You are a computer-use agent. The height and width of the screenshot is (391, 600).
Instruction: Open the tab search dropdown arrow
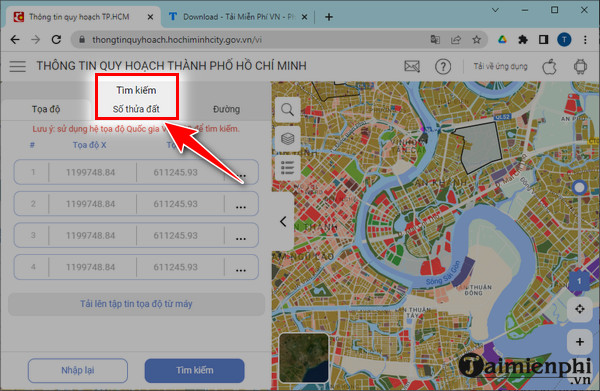pos(495,10)
